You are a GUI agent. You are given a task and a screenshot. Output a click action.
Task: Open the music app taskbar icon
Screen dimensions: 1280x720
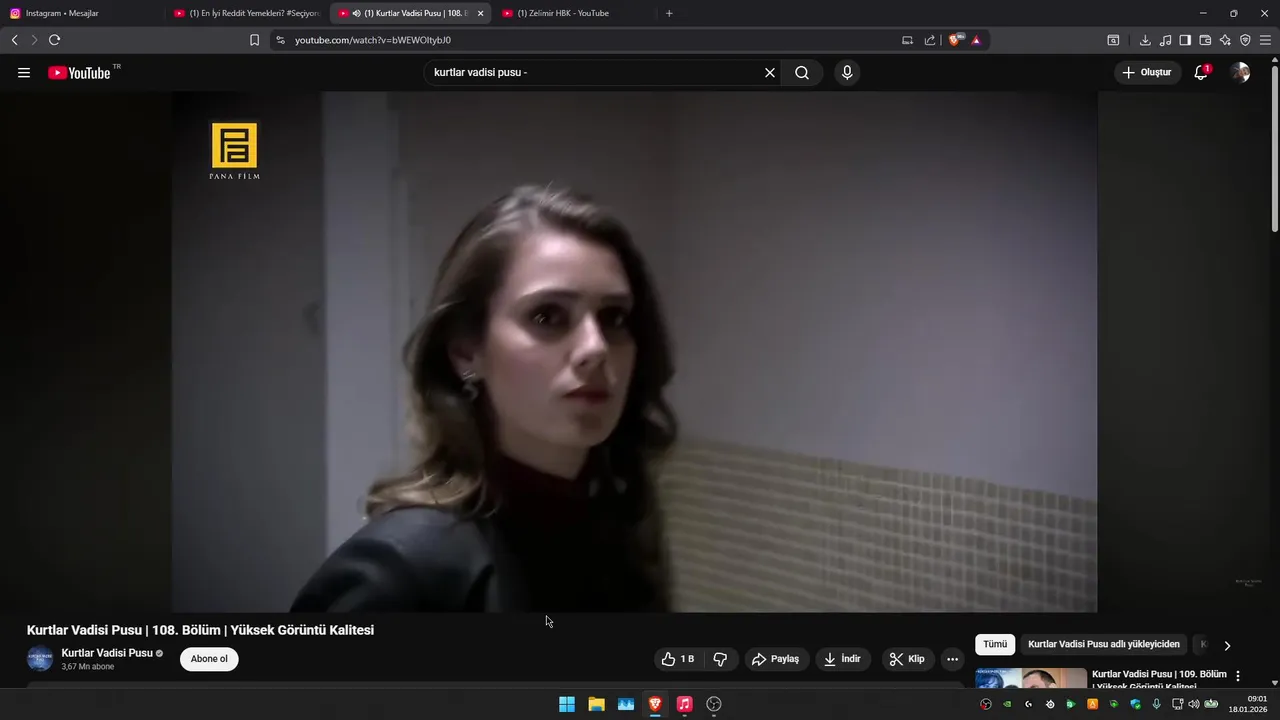pyautogui.click(x=684, y=704)
